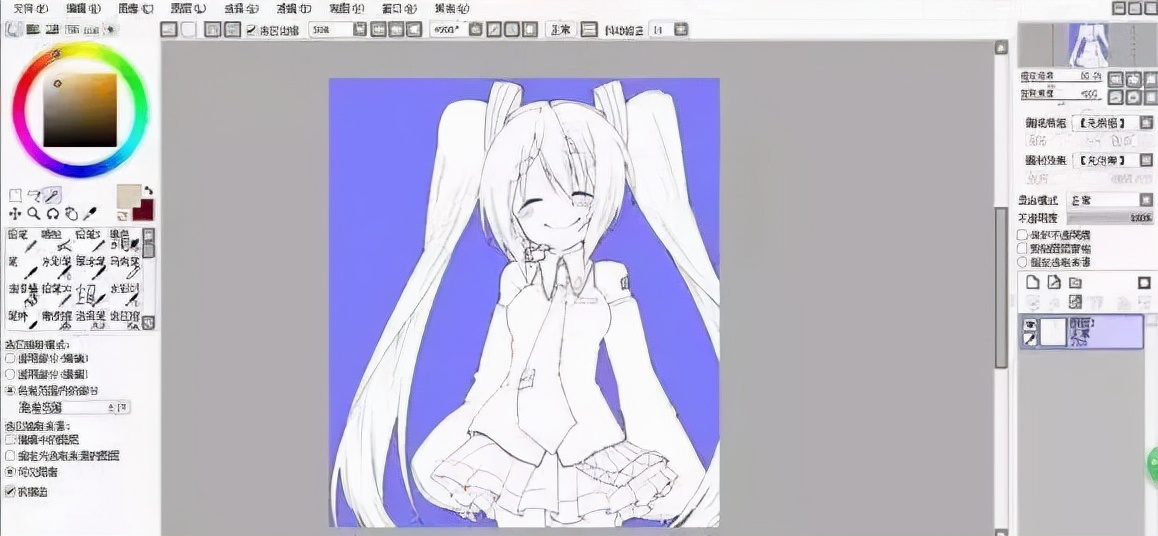This screenshot has width=1158, height=536.
Task: Open the Filter menu
Action: [294, 9]
